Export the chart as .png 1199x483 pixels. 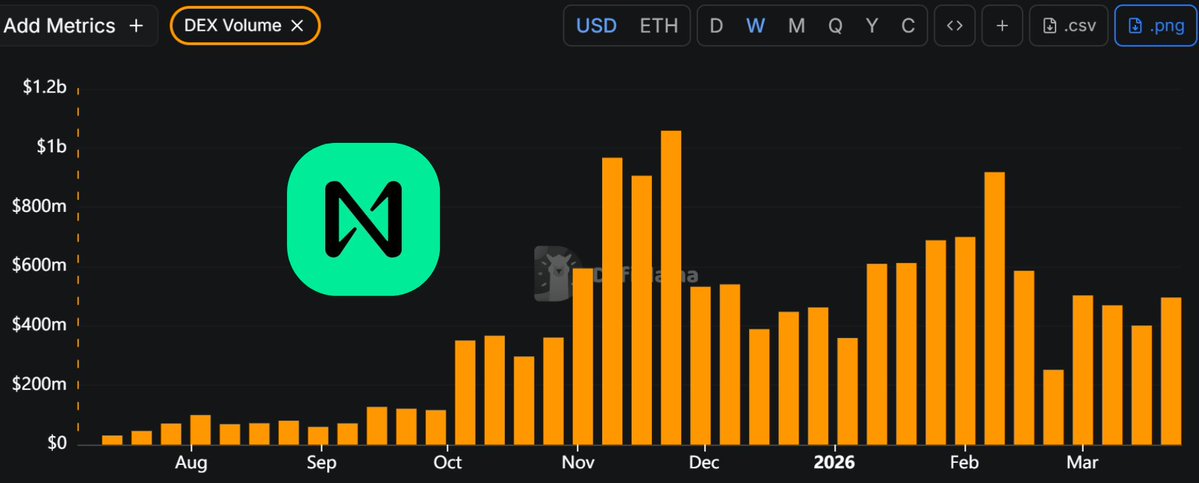click(x=1155, y=26)
